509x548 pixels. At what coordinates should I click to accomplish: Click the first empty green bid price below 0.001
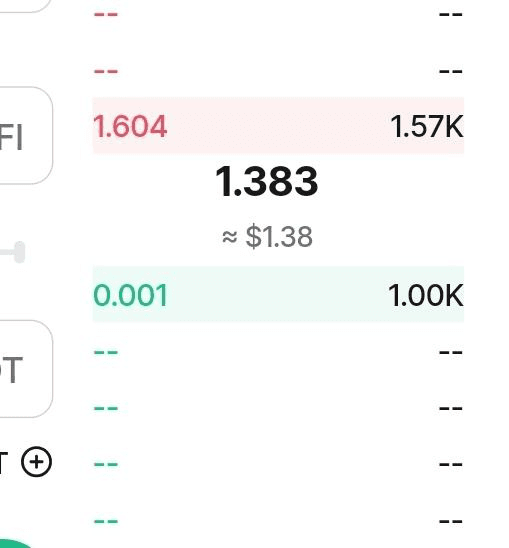tap(106, 352)
